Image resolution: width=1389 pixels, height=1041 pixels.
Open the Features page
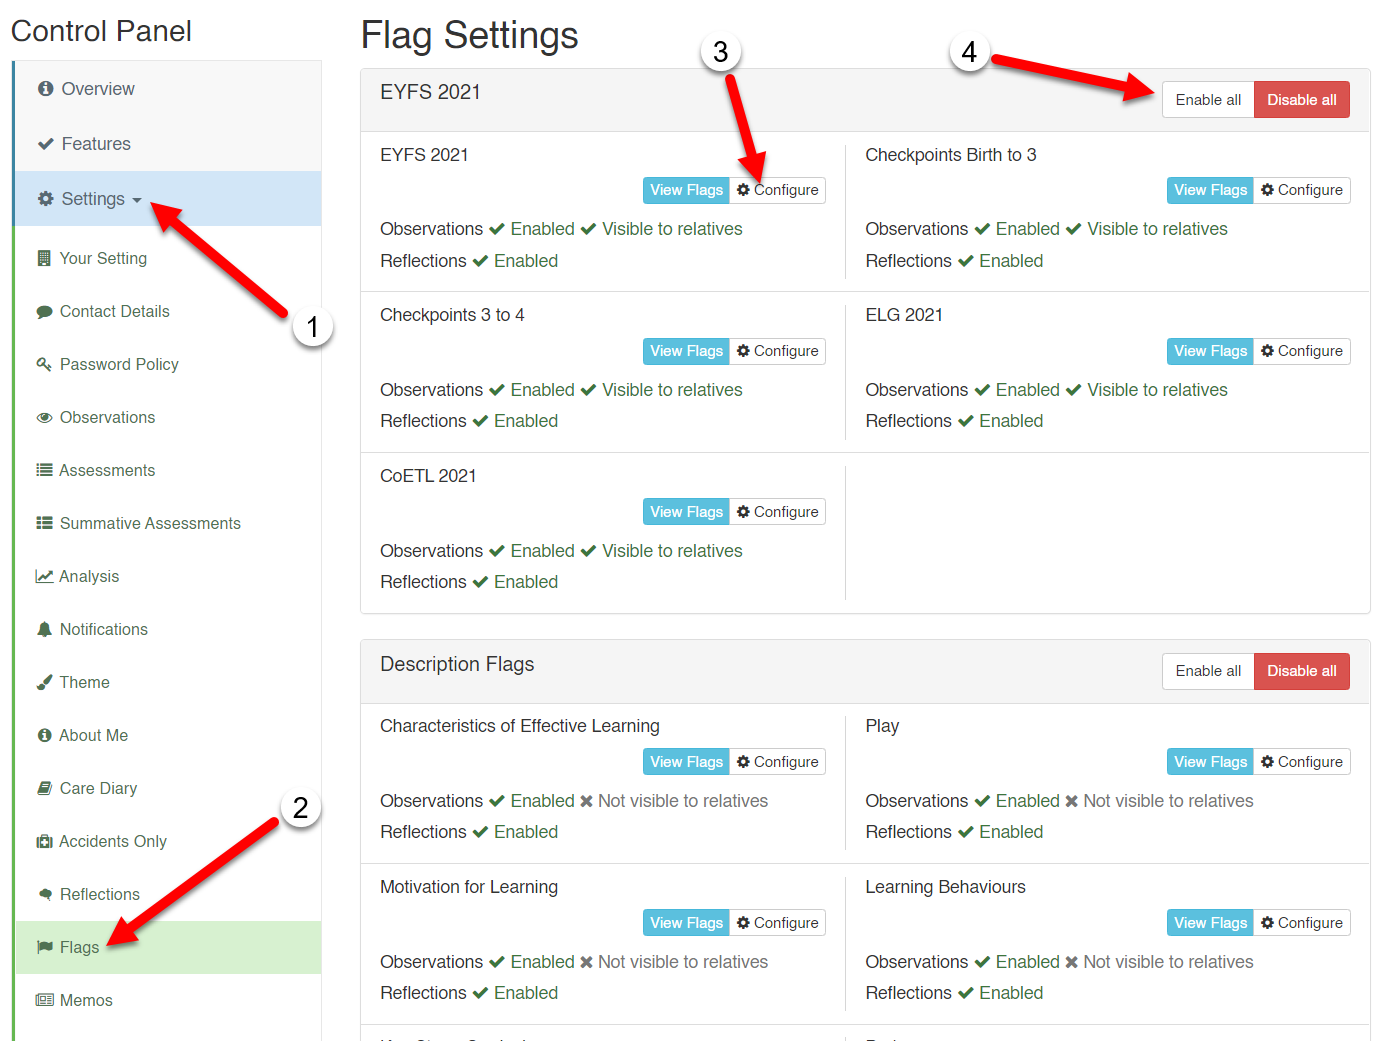(x=168, y=144)
